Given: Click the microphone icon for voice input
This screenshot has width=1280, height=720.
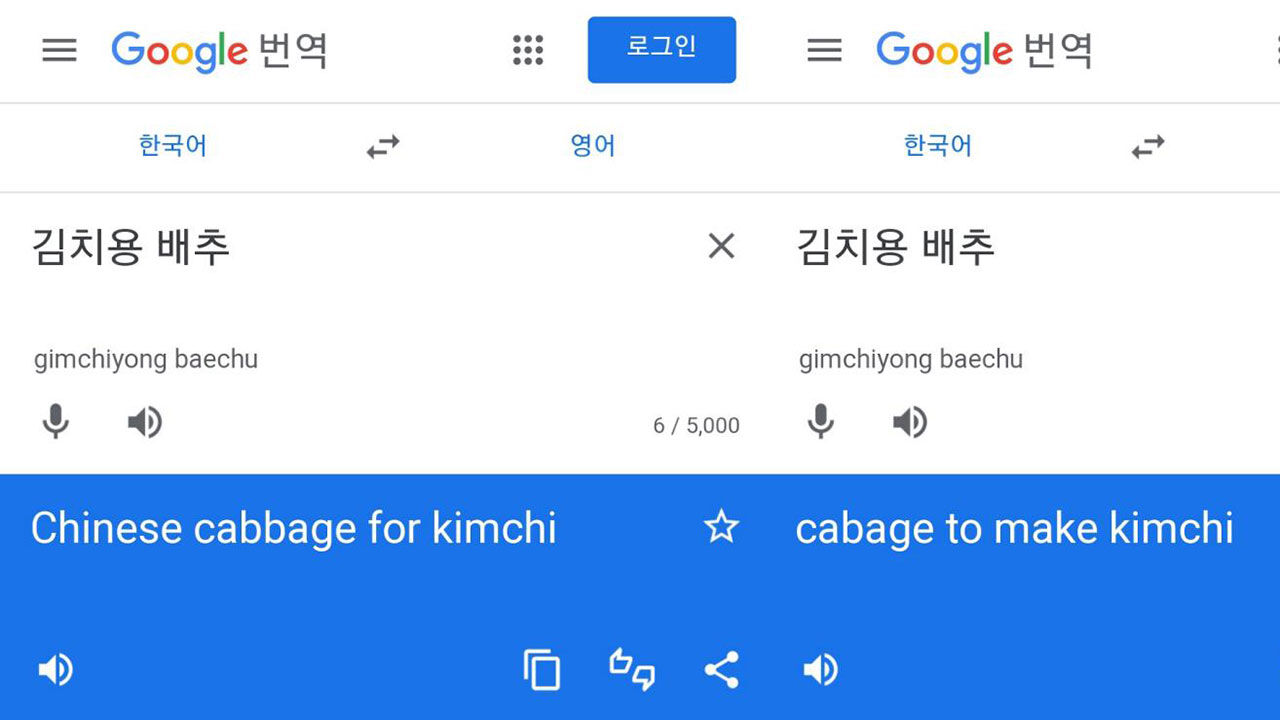Looking at the screenshot, I should pyautogui.click(x=56, y=421).
